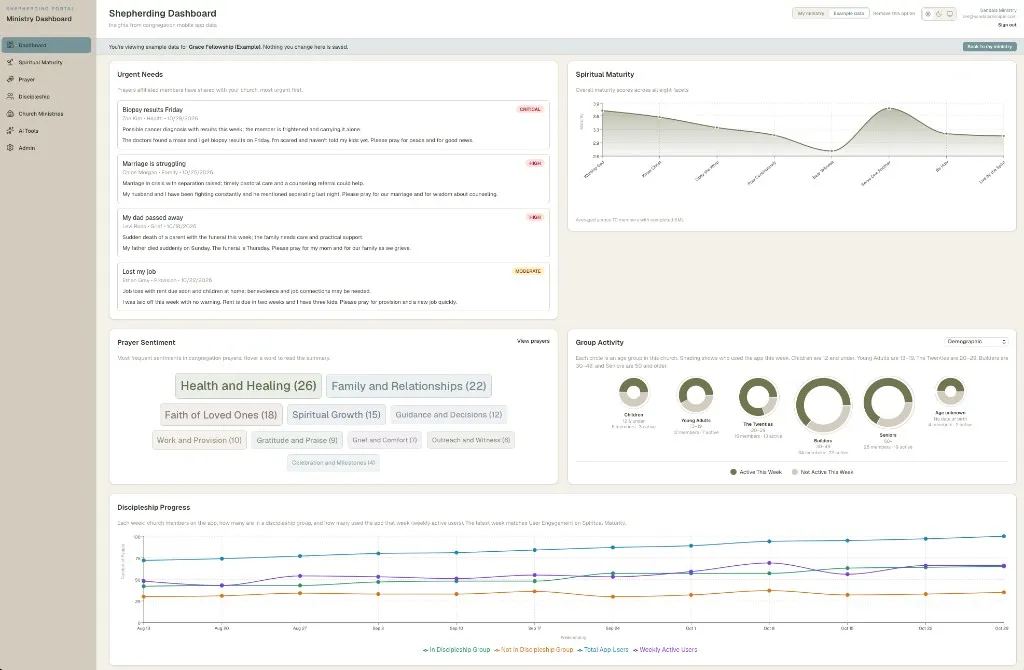Image resolution: width=1024 pixels, height=670 pixels.
Task: Switch to dark theme moon icon
Action: 939,14
